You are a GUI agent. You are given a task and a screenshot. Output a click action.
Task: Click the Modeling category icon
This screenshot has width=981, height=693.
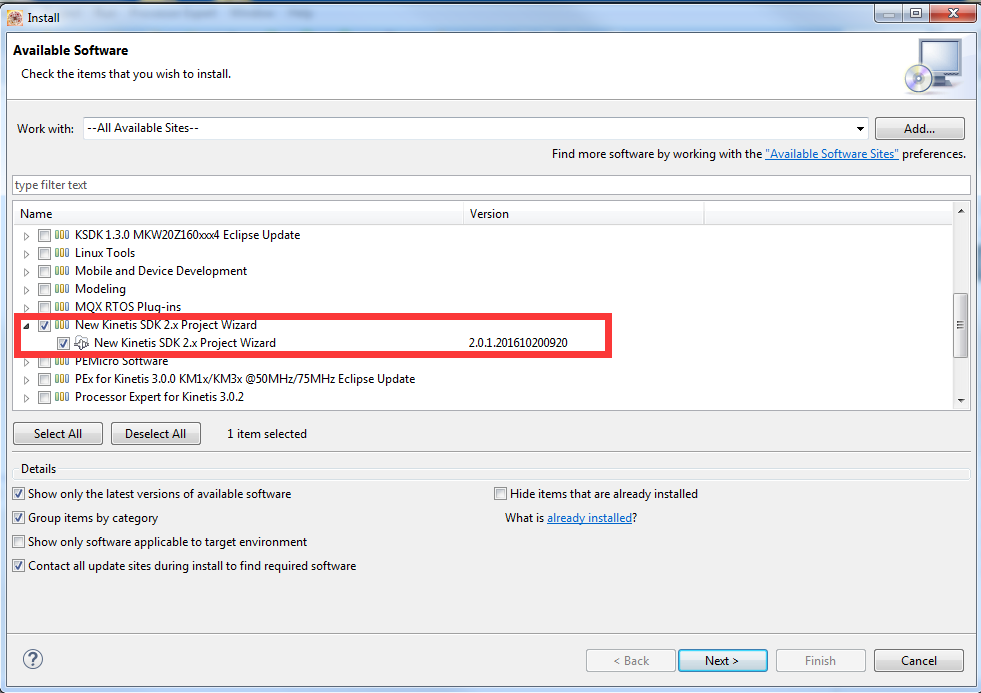pyautogui.click(x=62, y=289)
